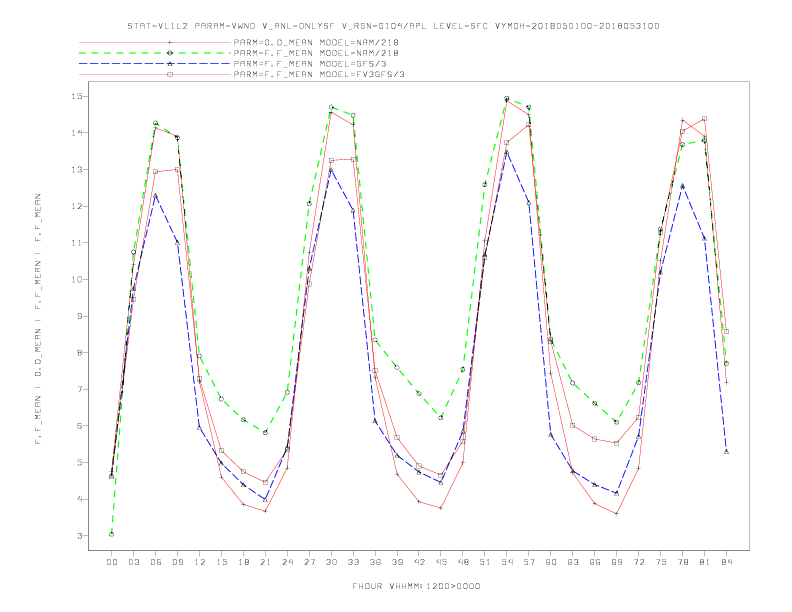
Task: Click x-axis forecast hour 42
Action: [x=419, y=562]
